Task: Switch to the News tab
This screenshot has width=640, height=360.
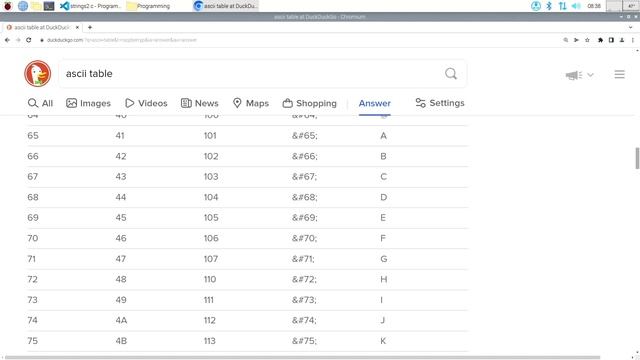Action: 200,103
